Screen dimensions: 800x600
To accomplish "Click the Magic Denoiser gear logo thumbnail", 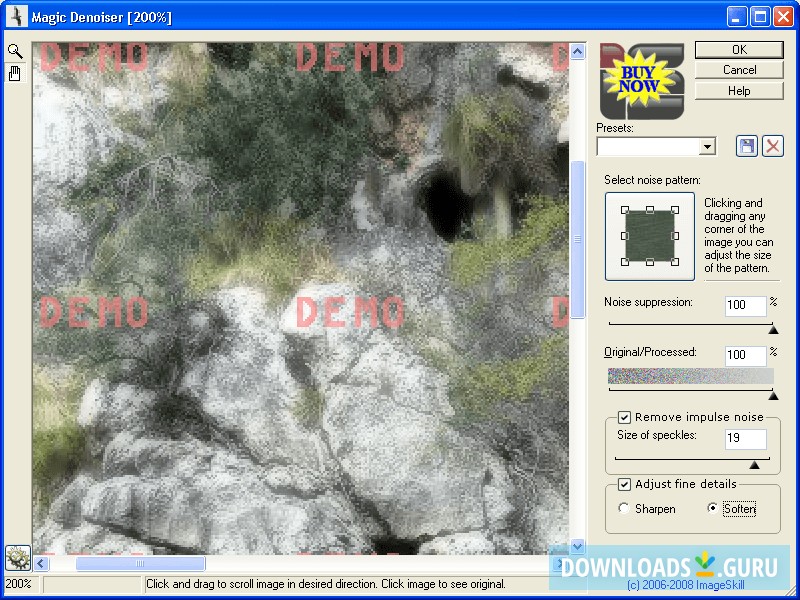I will click(17, 558).
